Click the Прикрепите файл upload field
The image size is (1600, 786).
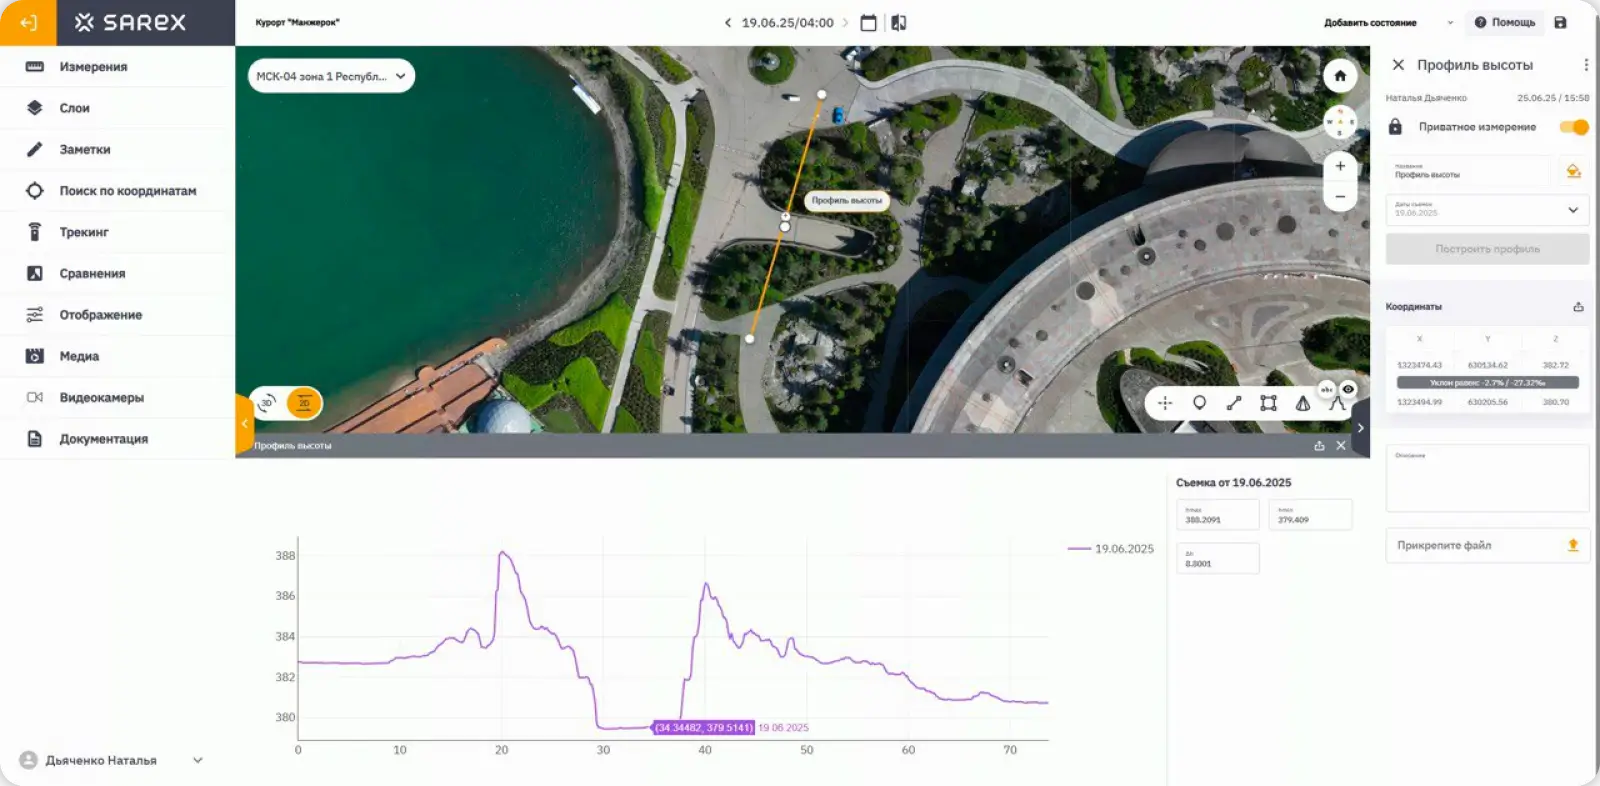[1487, 545]
